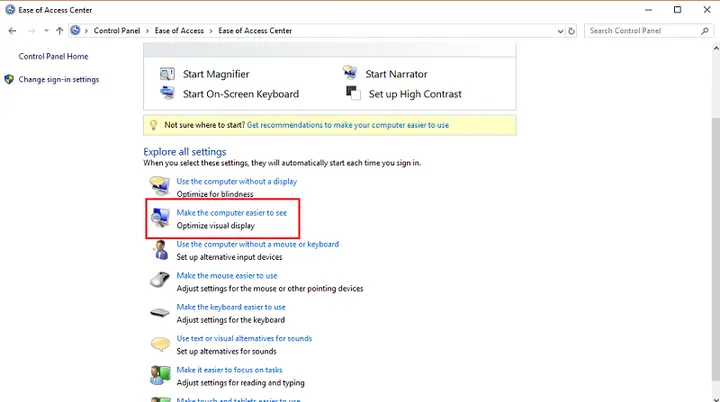Click the keyboard icon beside Make the keyboard easier
The image size is (720, 402).
pos(160,313)
